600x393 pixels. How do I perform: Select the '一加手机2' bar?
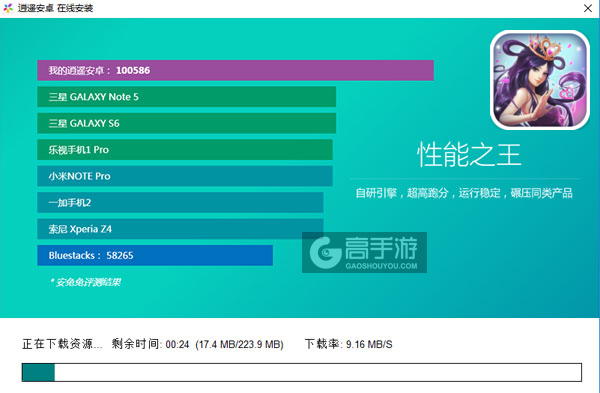[180, 202]
